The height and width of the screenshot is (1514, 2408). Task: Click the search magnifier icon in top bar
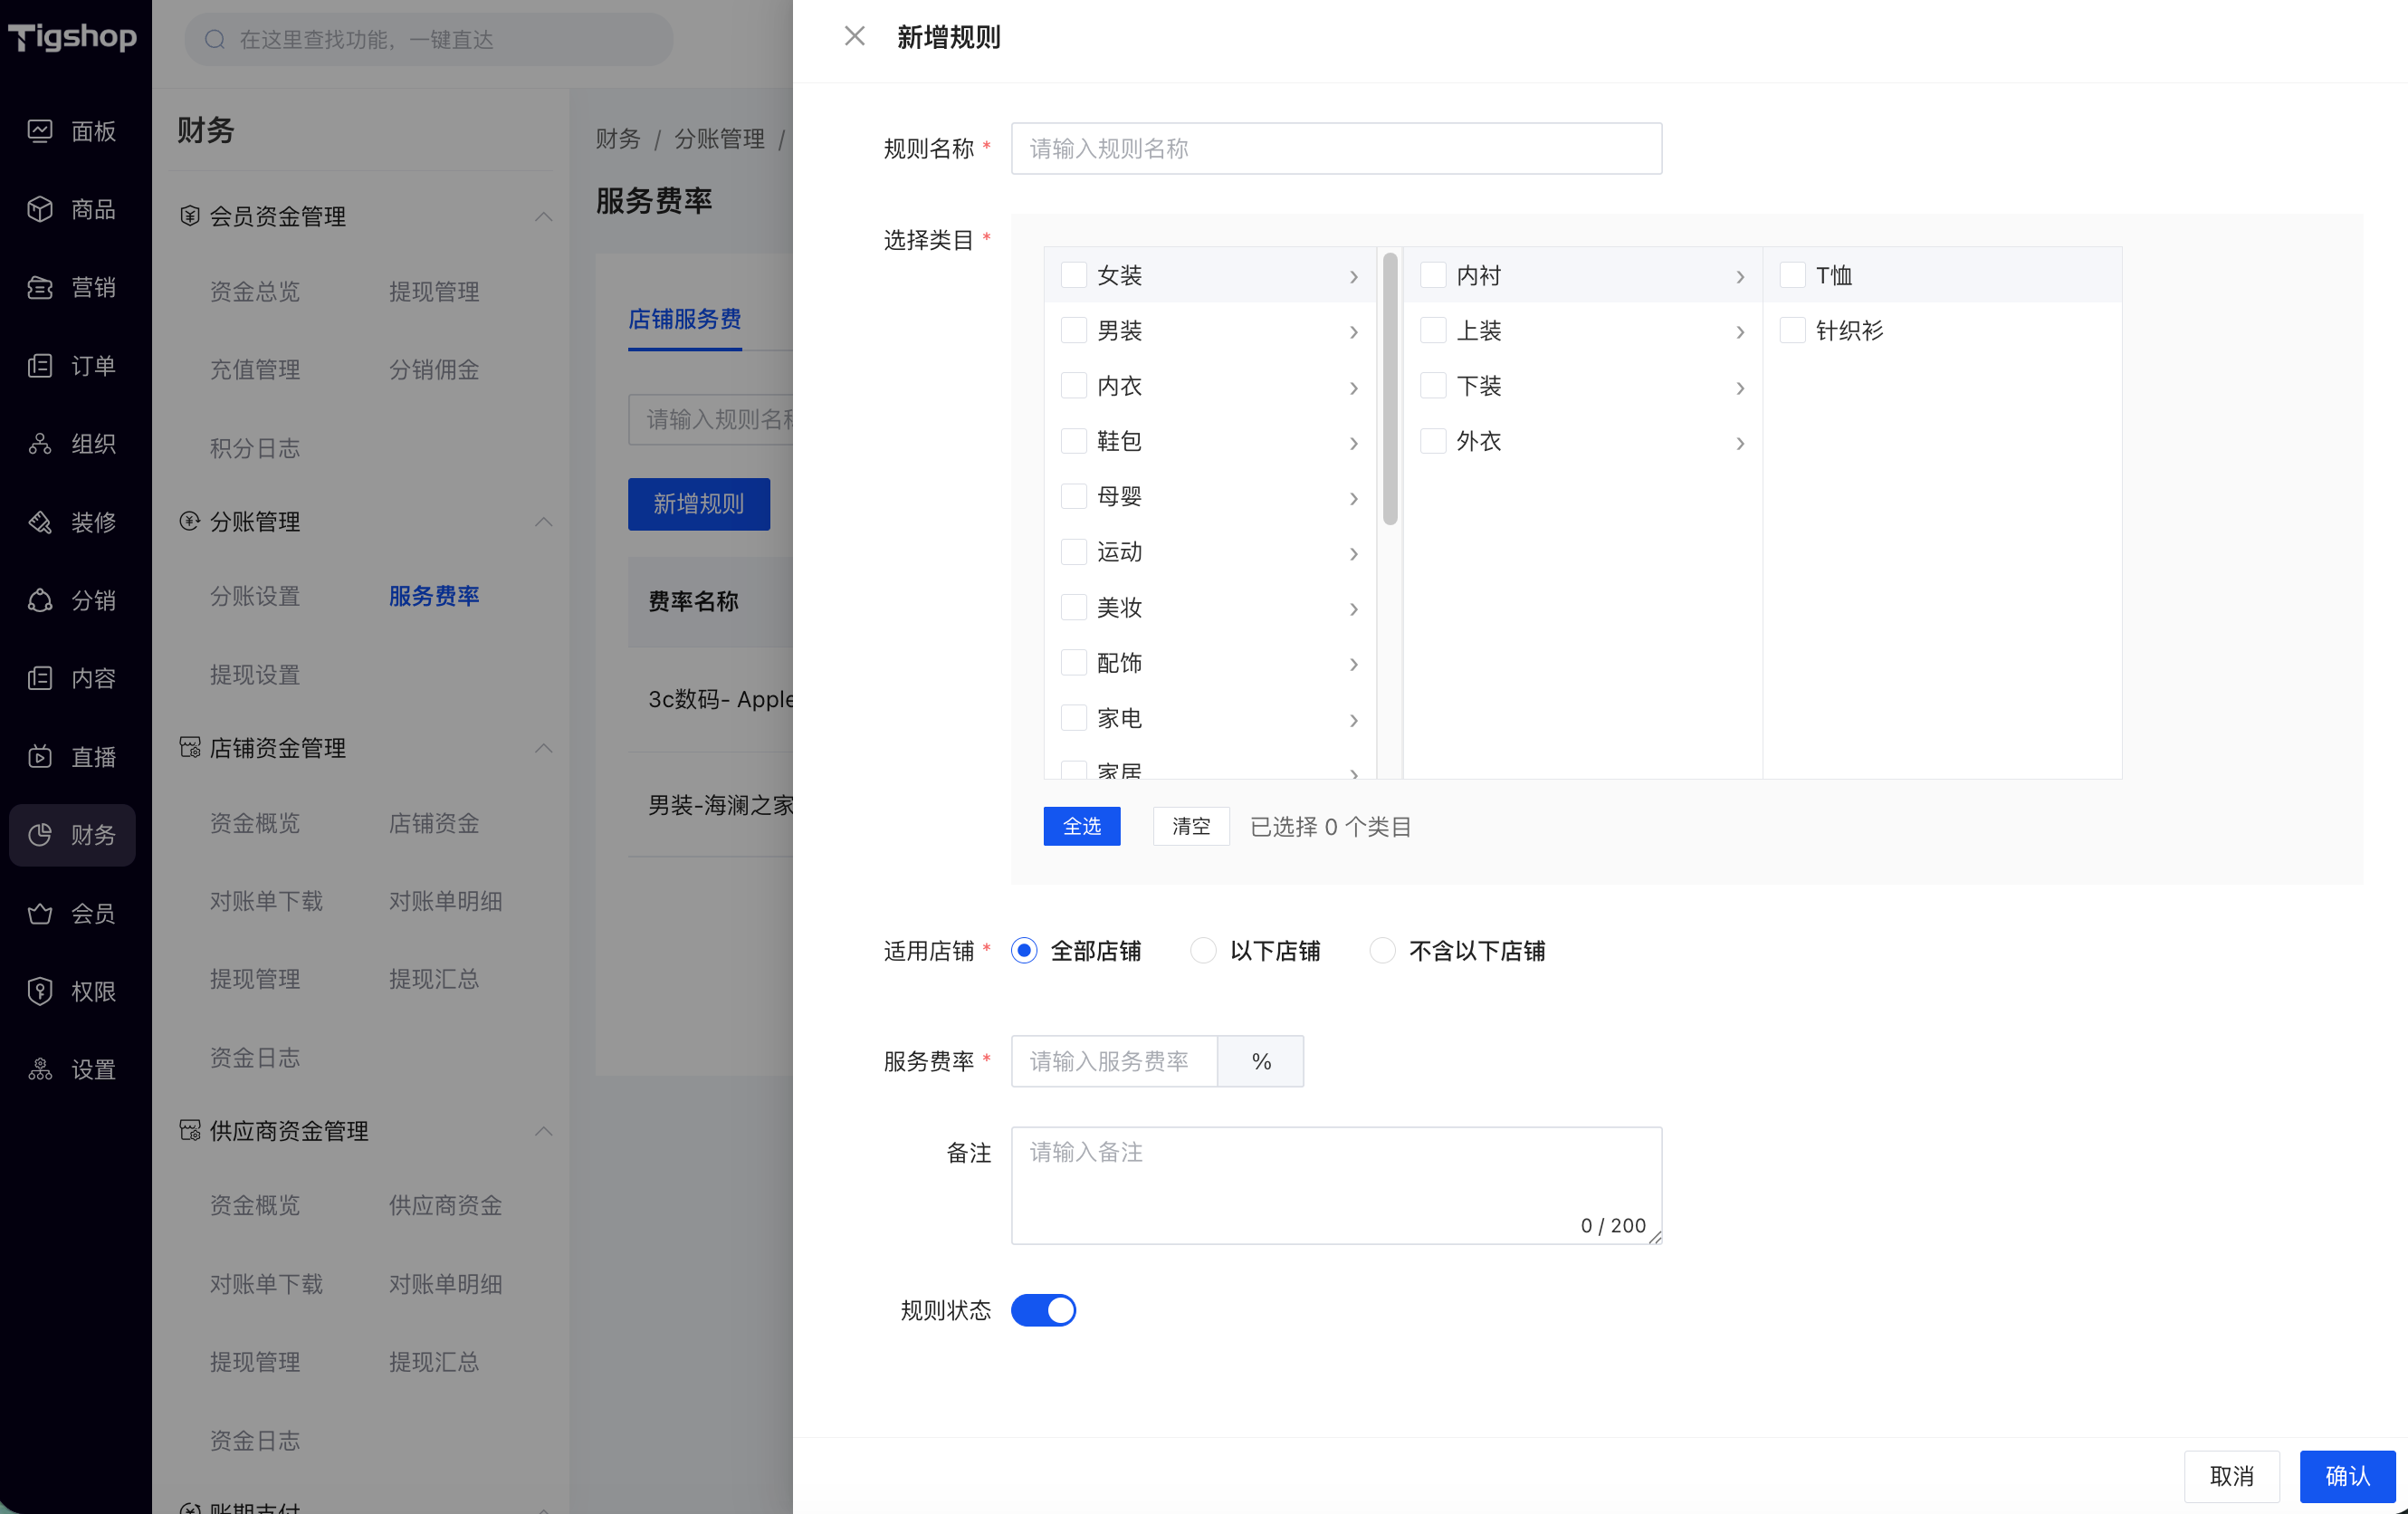coord(214,40)
